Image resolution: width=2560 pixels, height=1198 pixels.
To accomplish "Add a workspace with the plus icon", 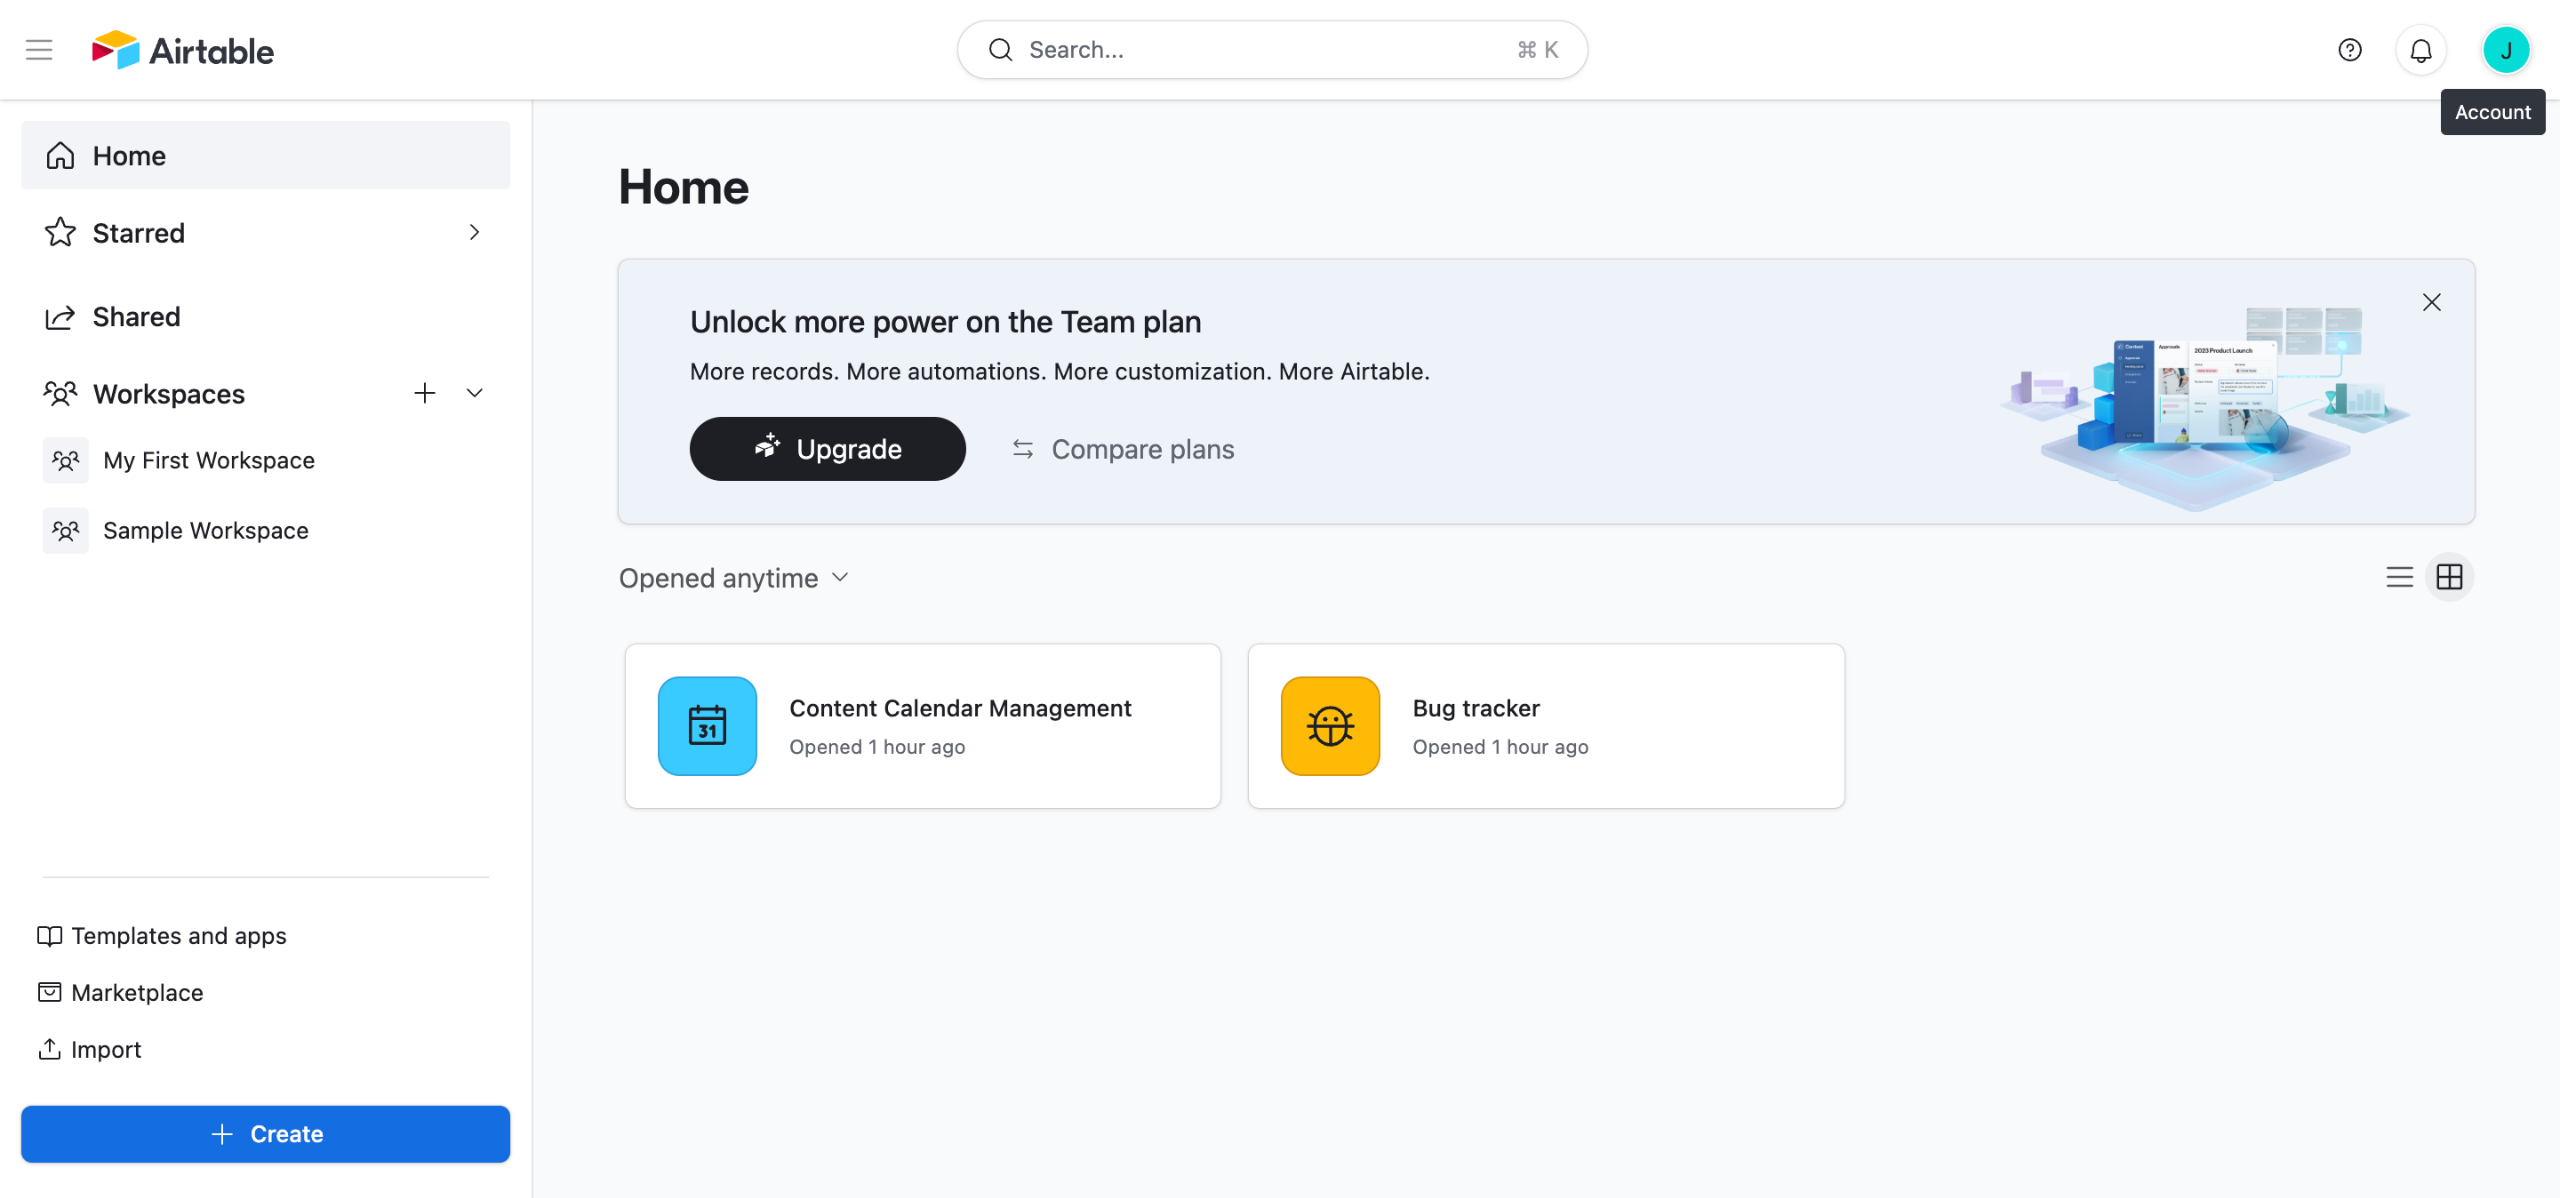I will [424, 393].
